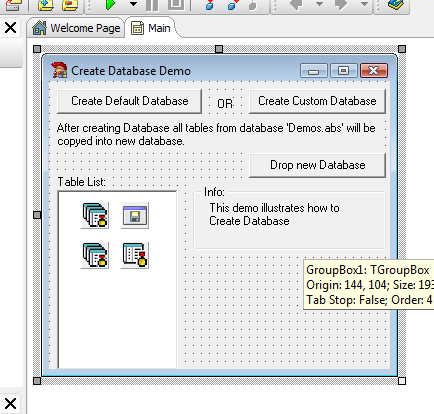Click the top-center sizing handle of the form
This screenshot has width=434, height=414.
pos(219,49)
